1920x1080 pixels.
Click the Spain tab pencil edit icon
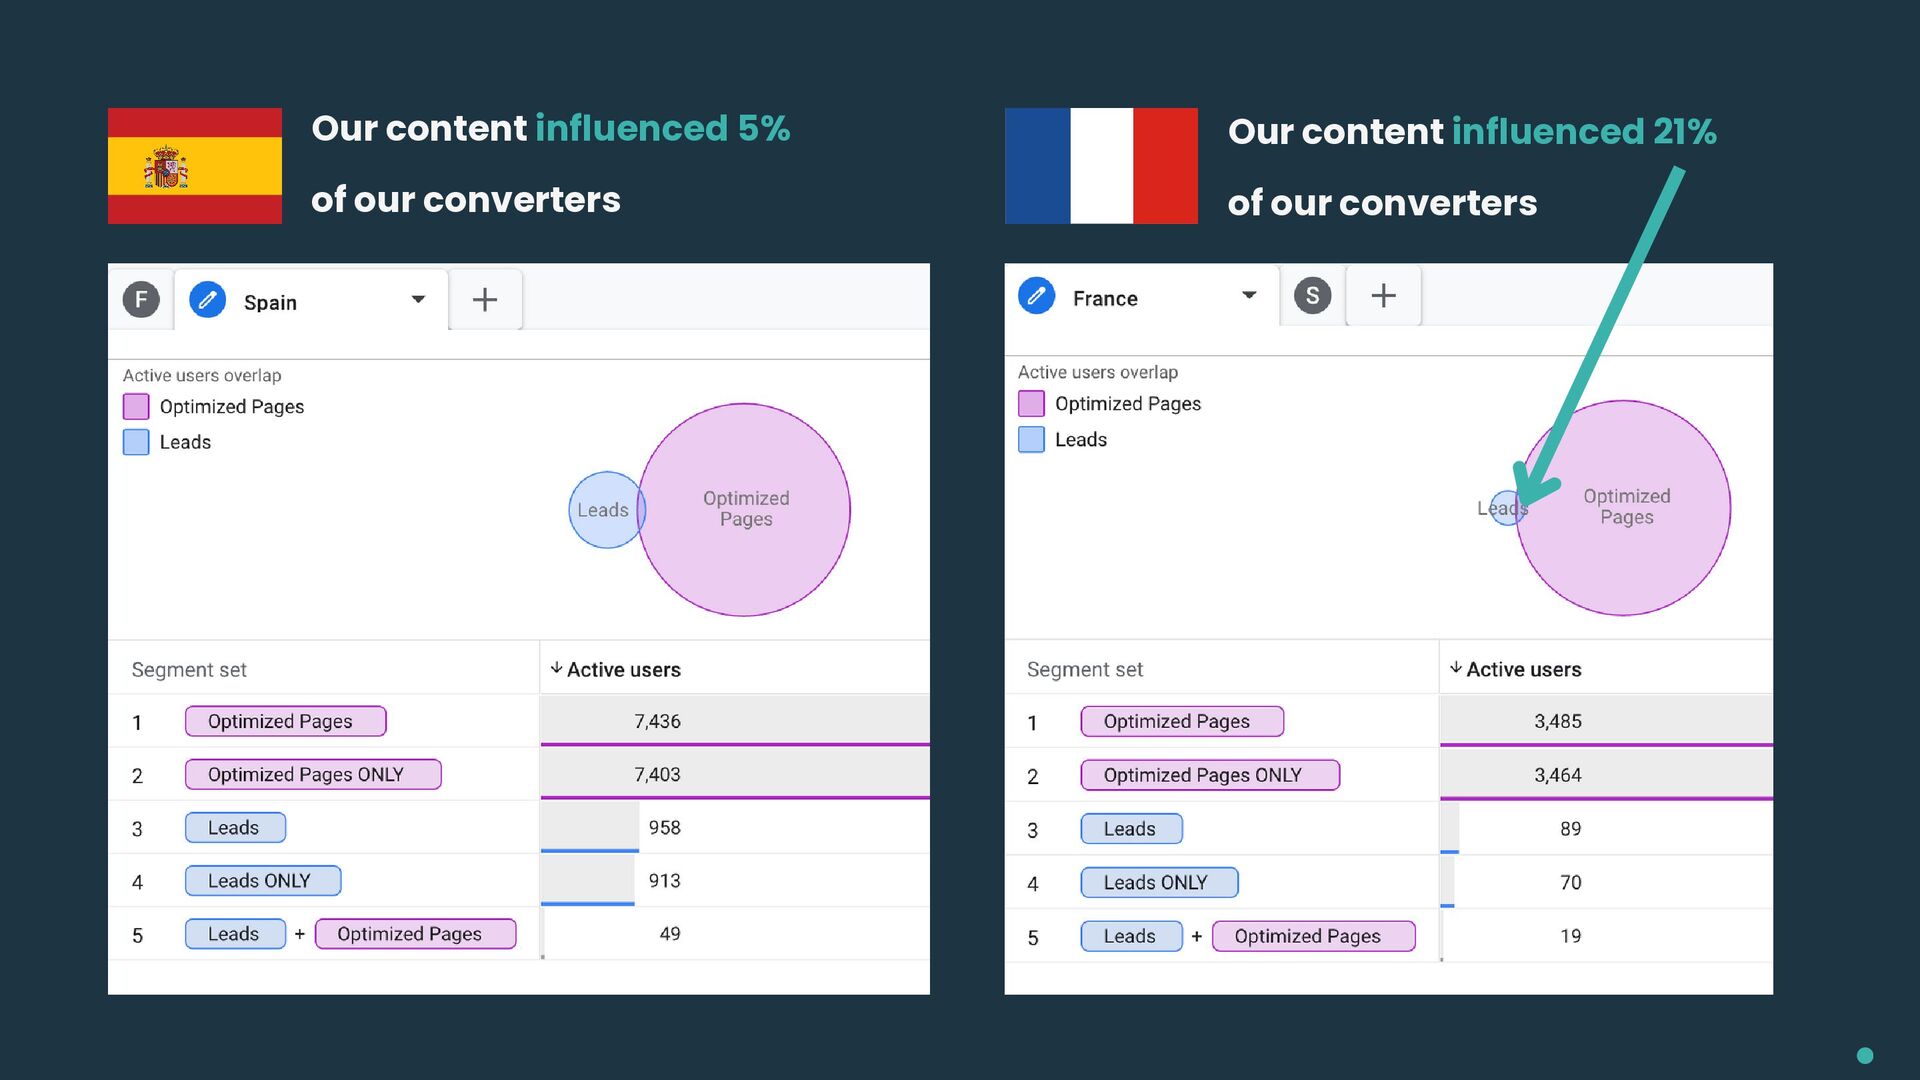(x=207, y=300)
